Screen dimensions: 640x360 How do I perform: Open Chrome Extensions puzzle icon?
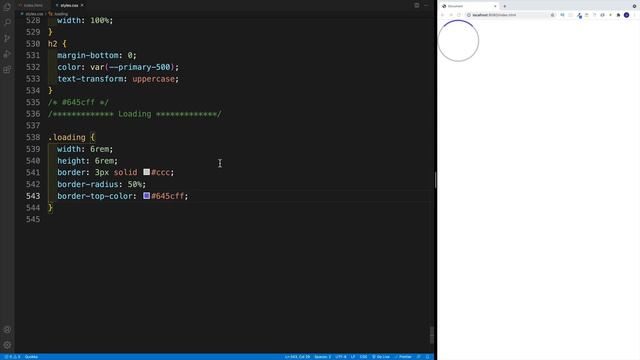(618, 15)
